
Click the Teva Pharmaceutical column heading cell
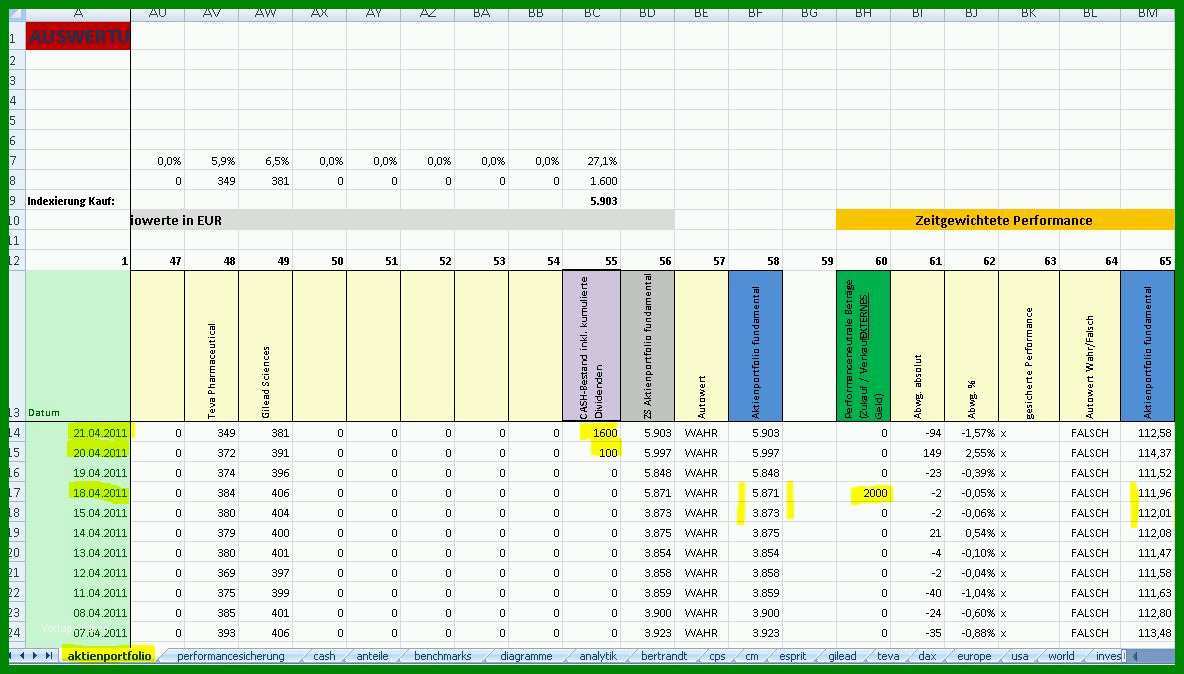(211, 346)
